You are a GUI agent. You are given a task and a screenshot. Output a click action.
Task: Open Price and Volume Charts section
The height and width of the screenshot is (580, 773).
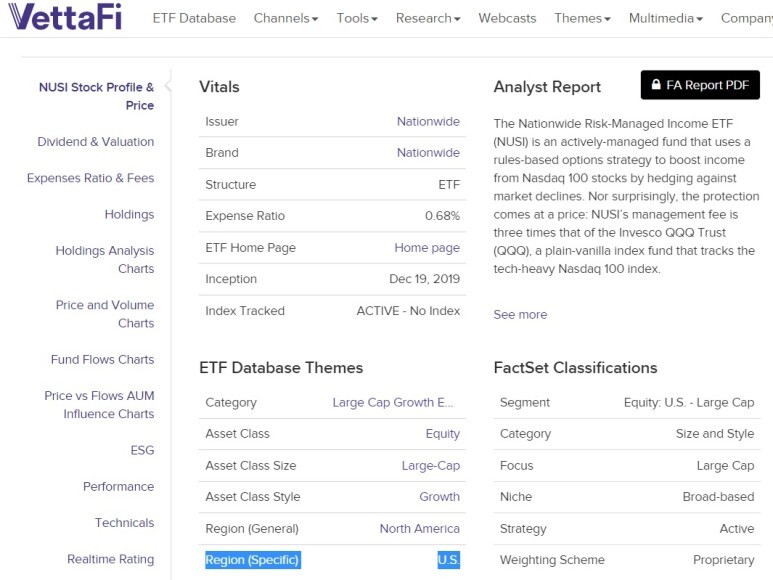(x=105, y=314)
